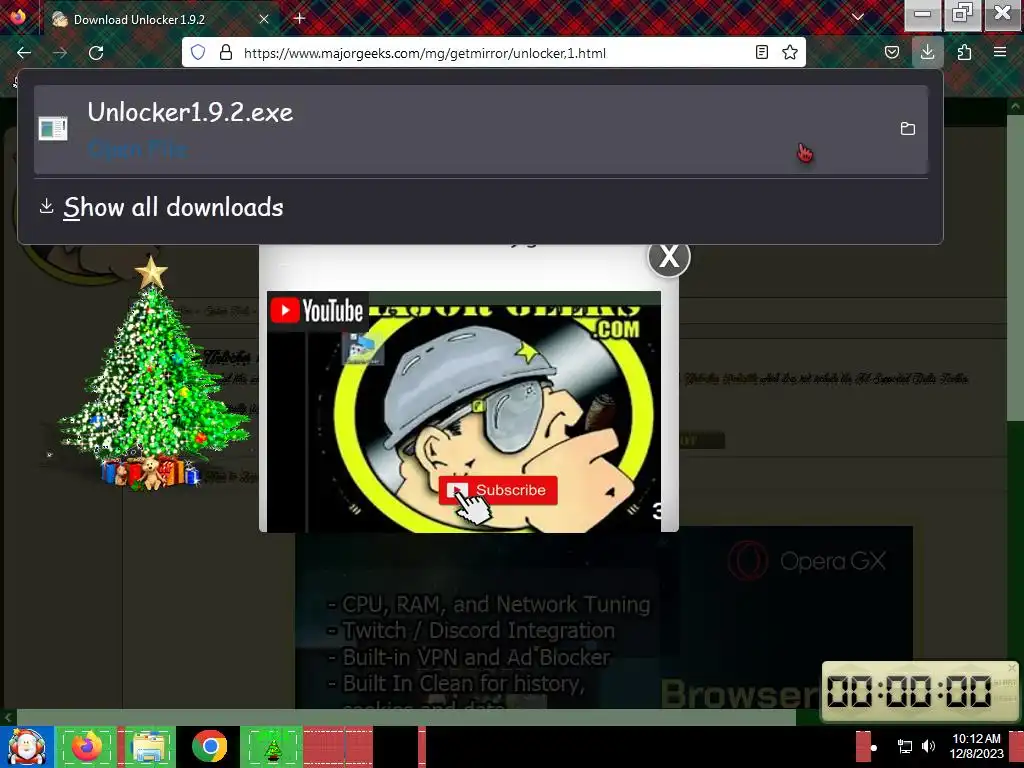Open the Extensions puzzle icon
This screenshot has width=1024, height=768.
[x=964, y=52]
